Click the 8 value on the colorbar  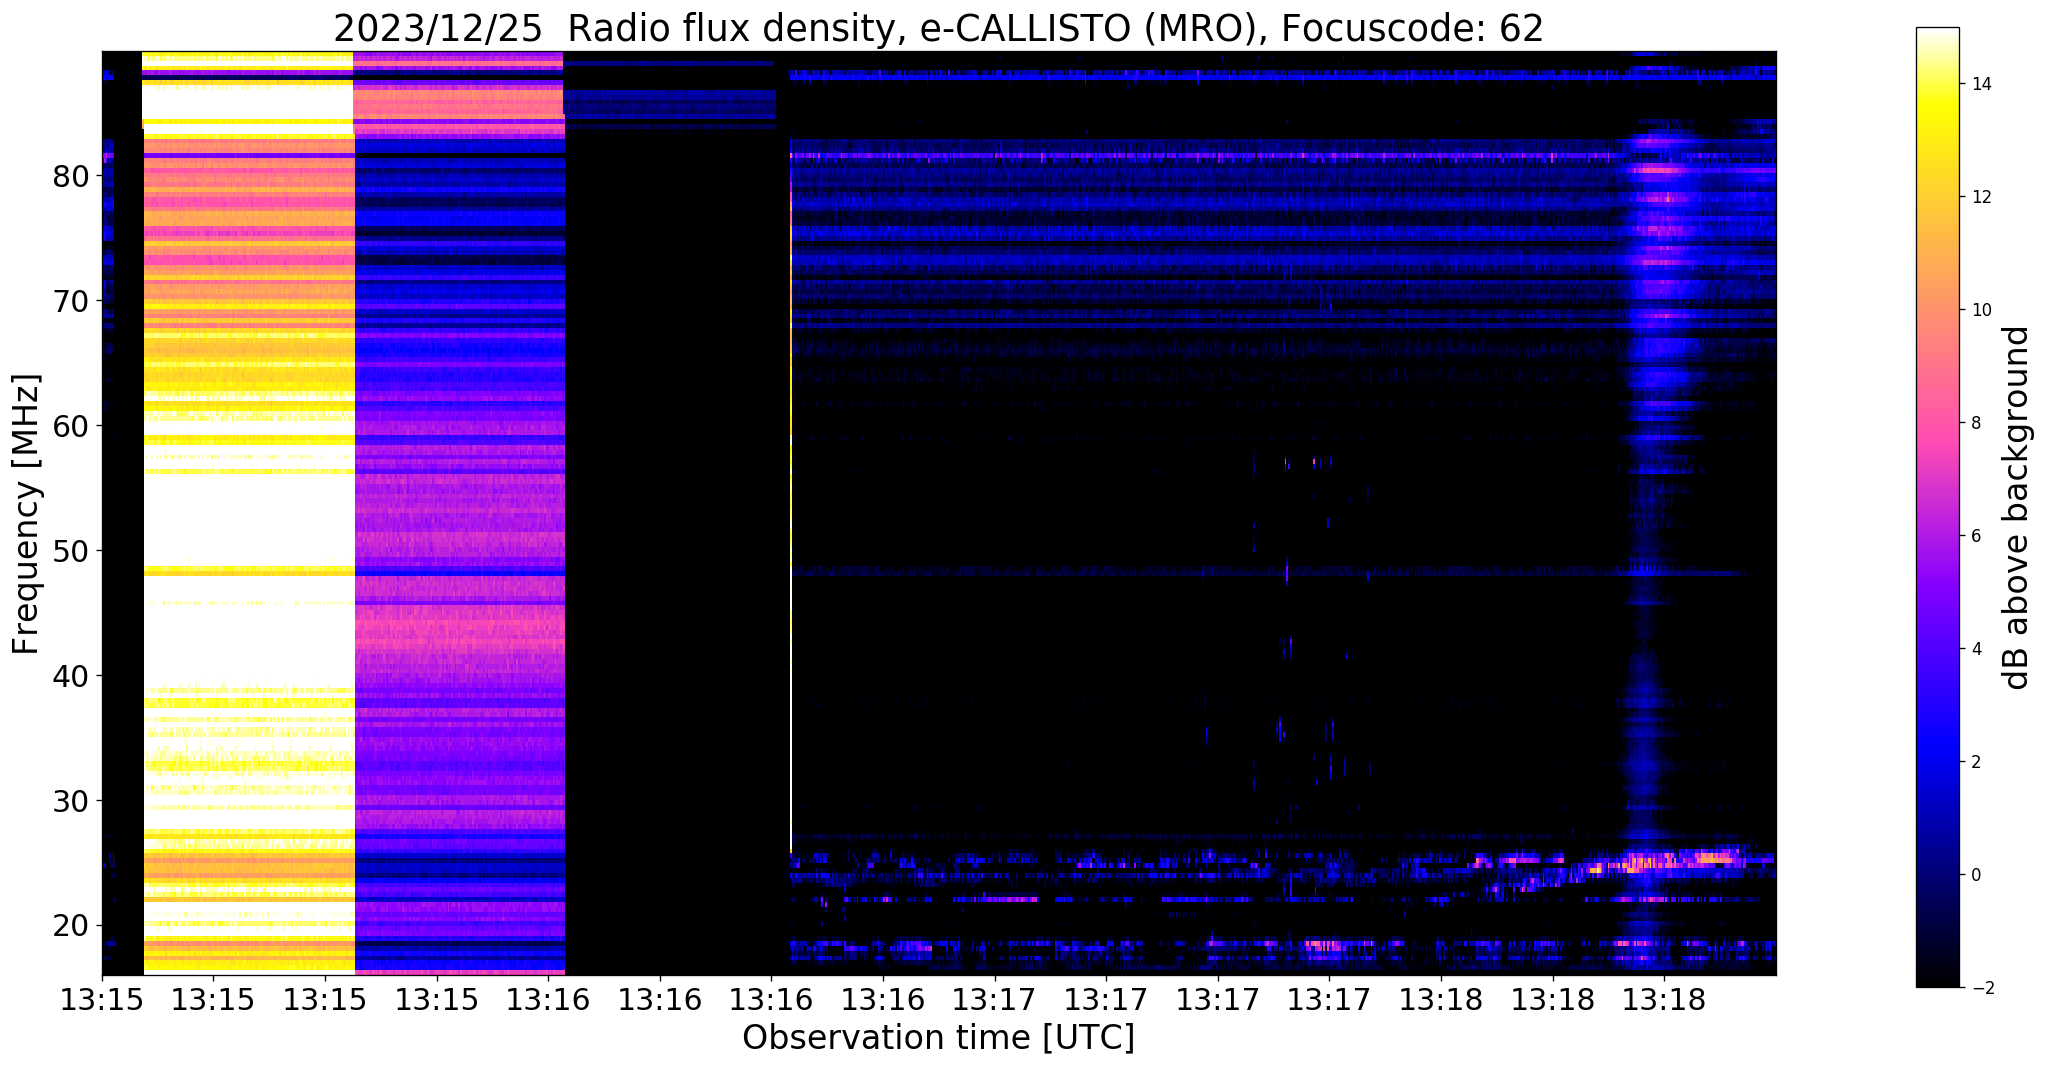(x=1975, y=423)
